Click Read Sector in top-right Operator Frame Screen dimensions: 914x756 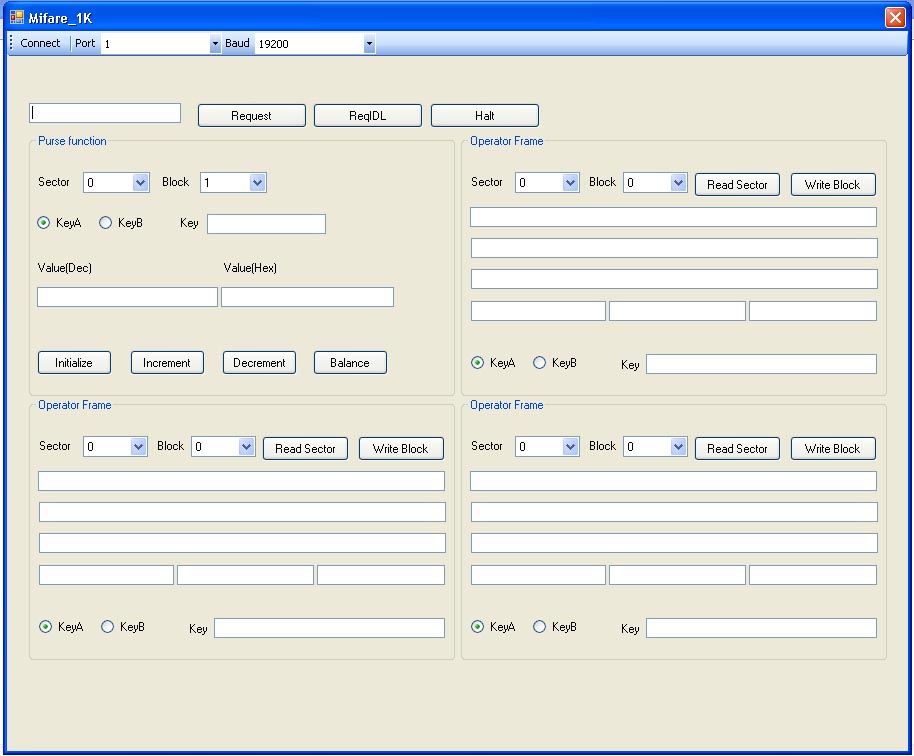[x=737, y=185]
